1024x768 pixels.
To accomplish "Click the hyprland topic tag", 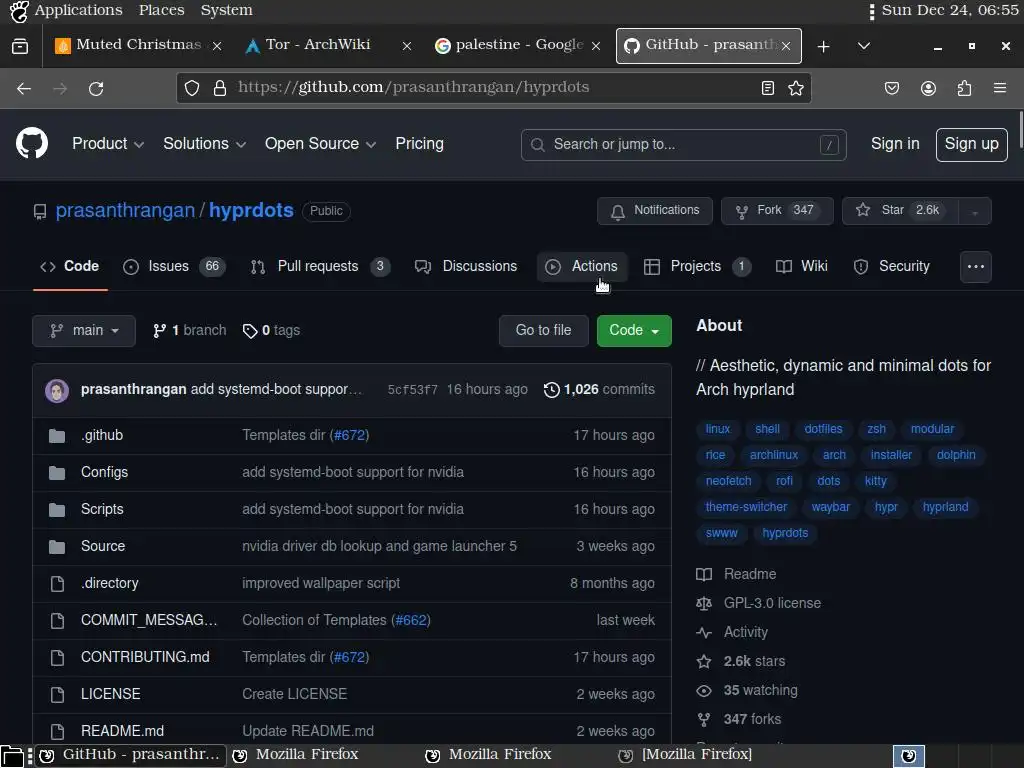I will (945, 507).
